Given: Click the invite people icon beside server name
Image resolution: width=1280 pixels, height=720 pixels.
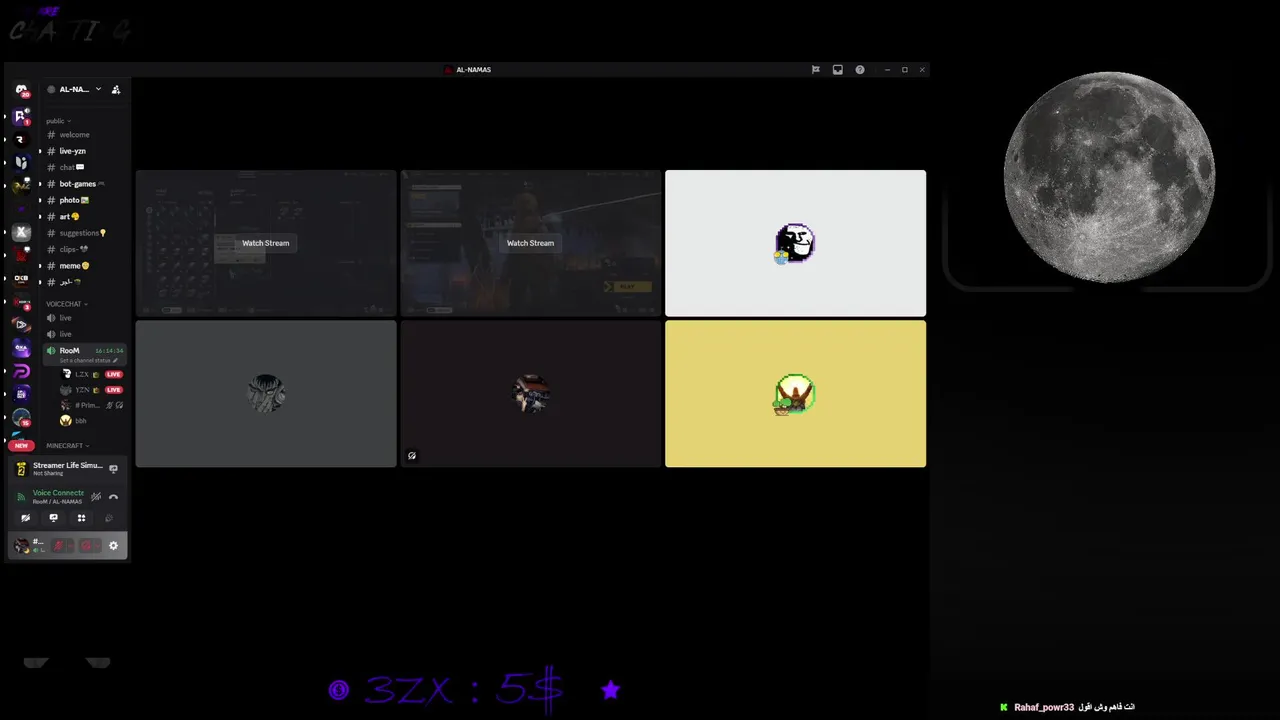Looking at the screenshot, I should coord(116,89).
